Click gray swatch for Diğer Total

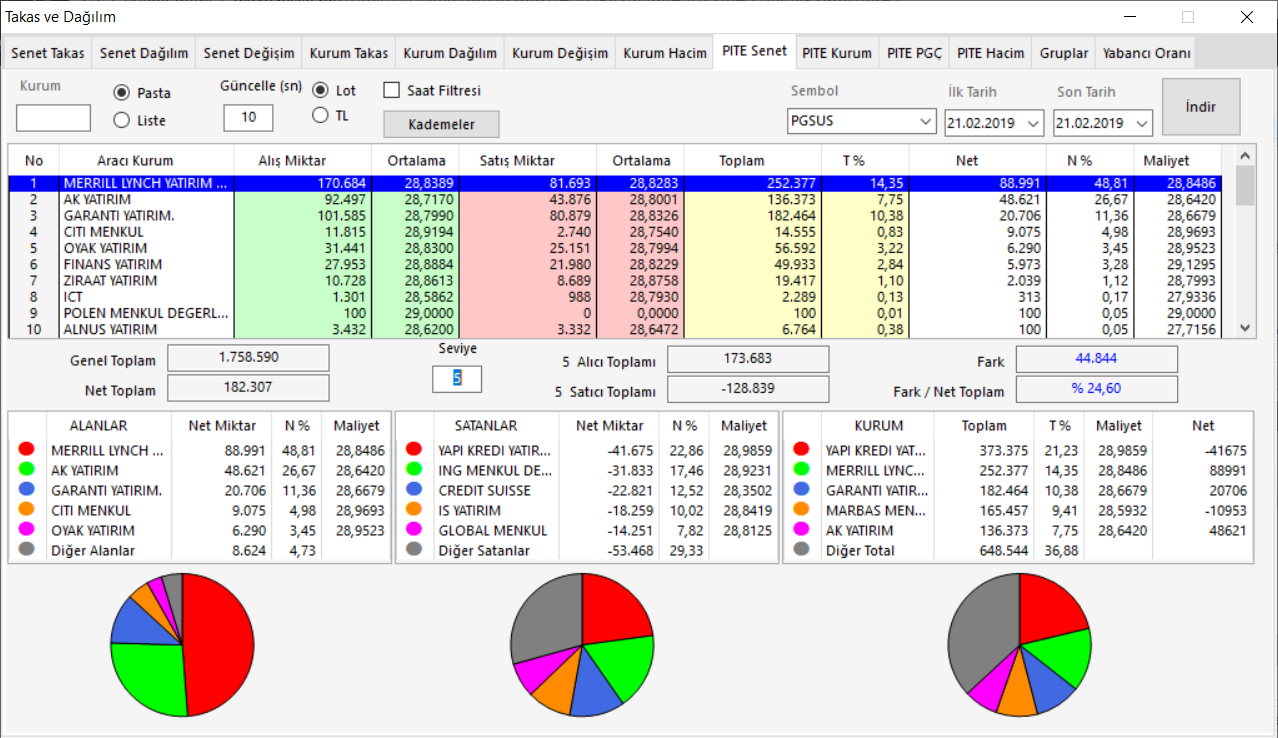(x=801, y=550)
